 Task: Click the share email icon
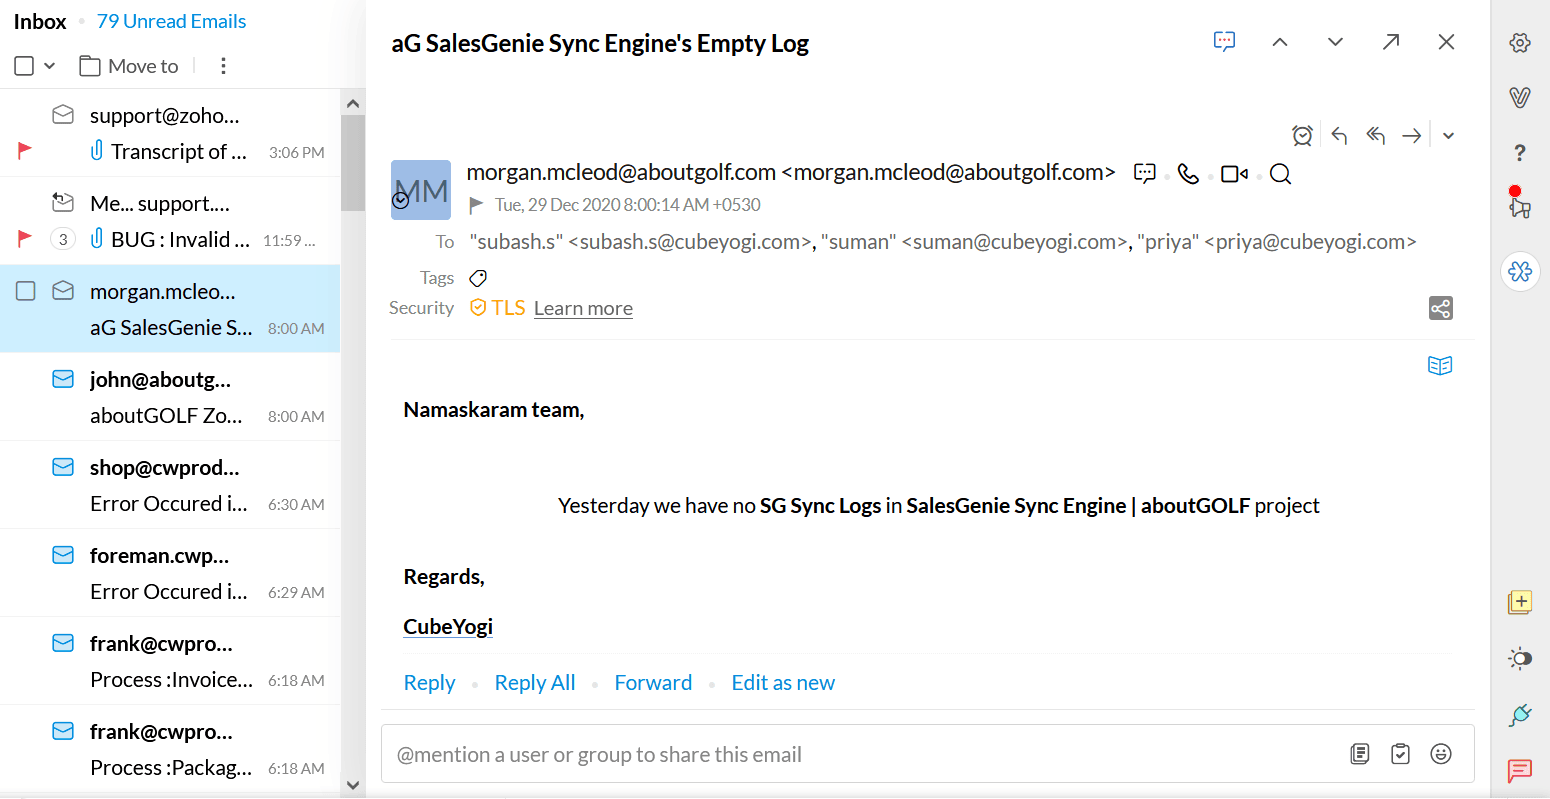click(1440, 308)
